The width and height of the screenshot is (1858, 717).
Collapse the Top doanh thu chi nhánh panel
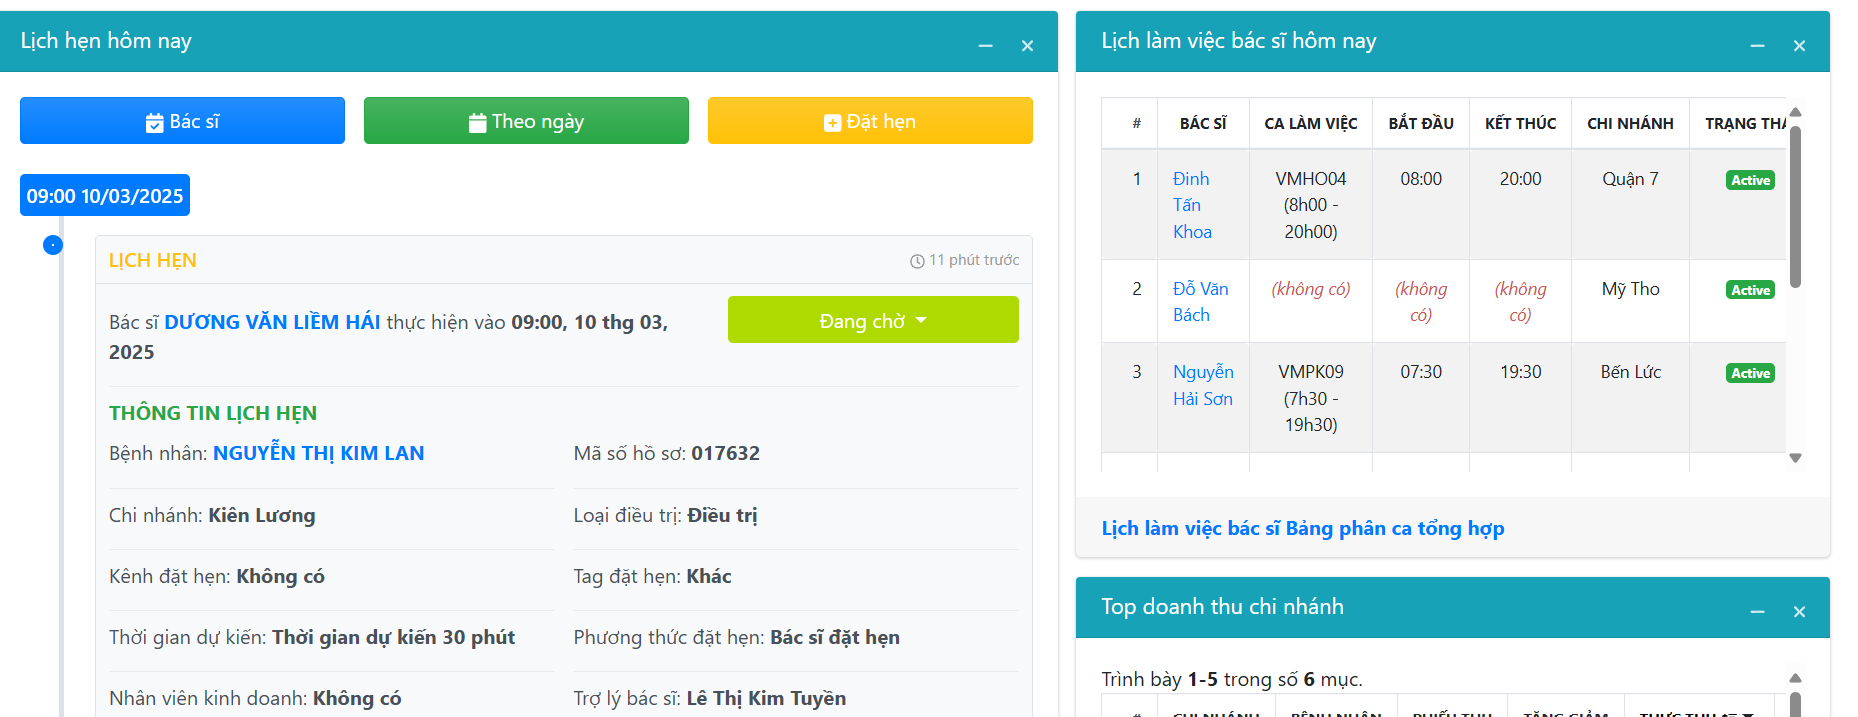pos(1757,612)
